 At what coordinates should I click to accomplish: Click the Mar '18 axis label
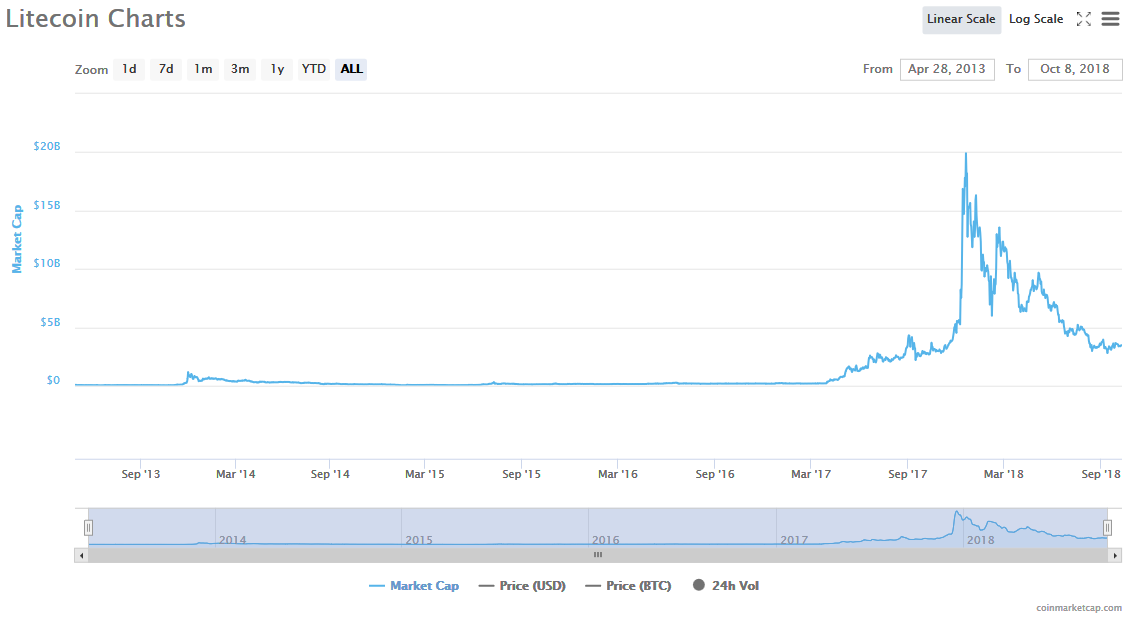[1003, 474]
